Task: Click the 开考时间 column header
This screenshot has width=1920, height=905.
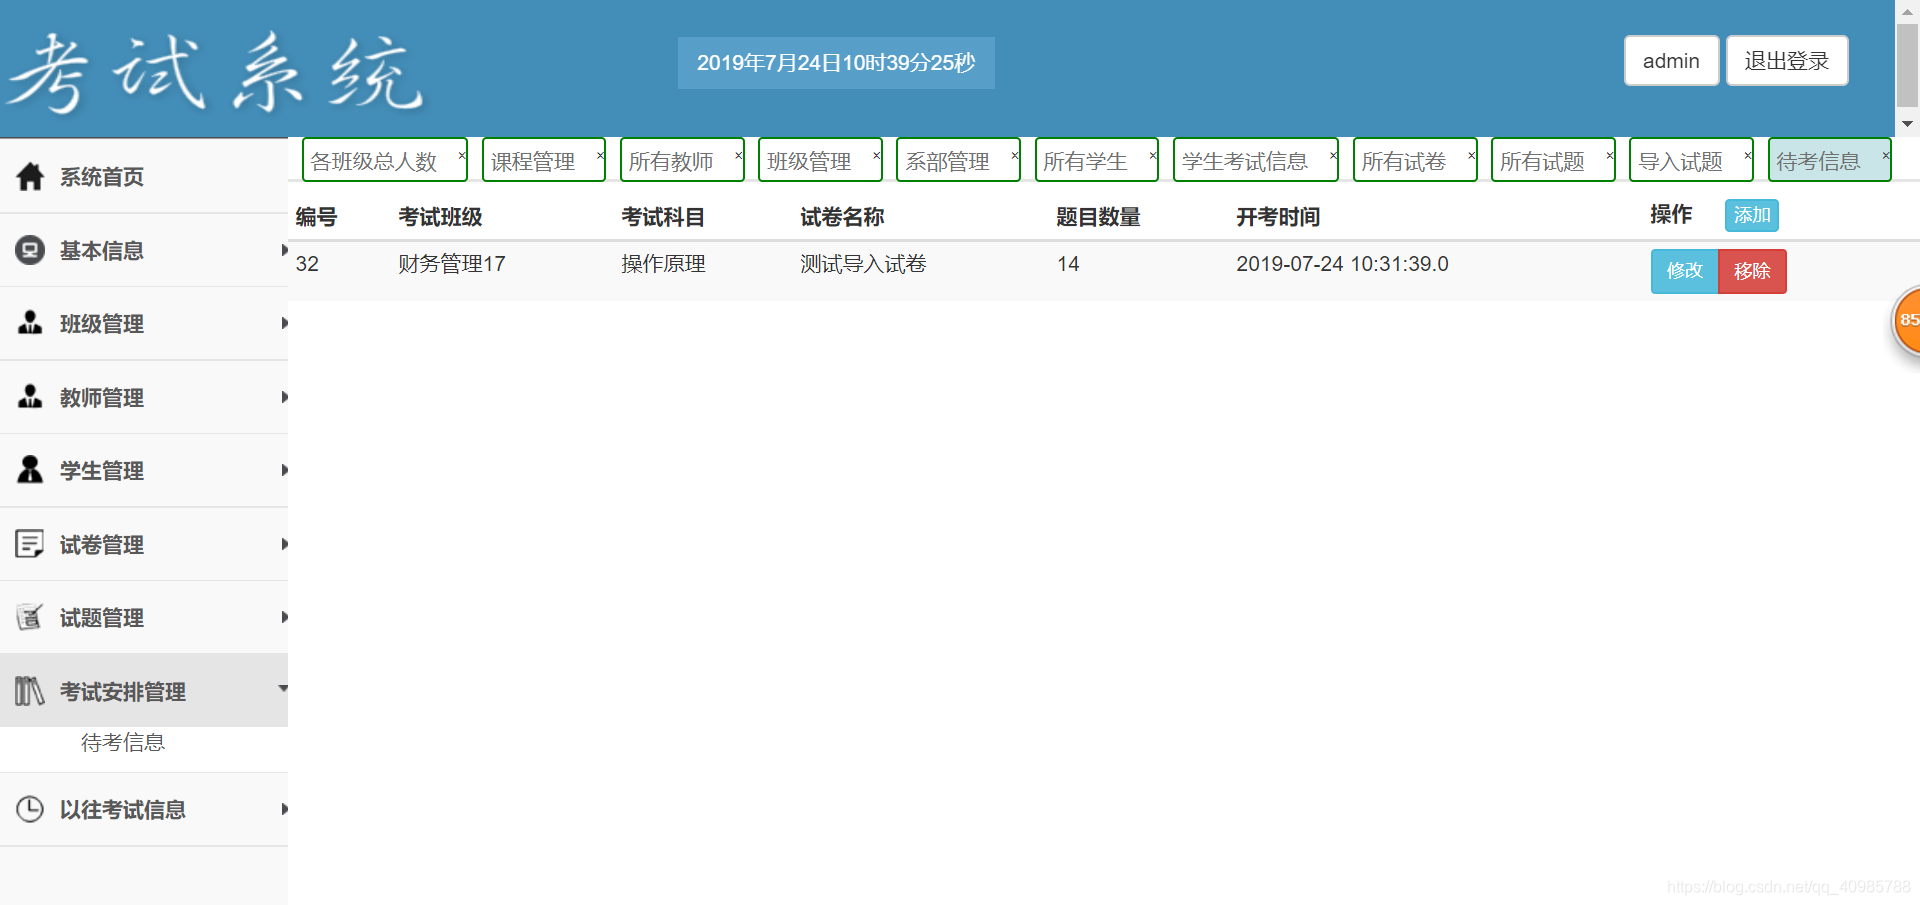Action: pyautogui.click(x=1278, y=217)
